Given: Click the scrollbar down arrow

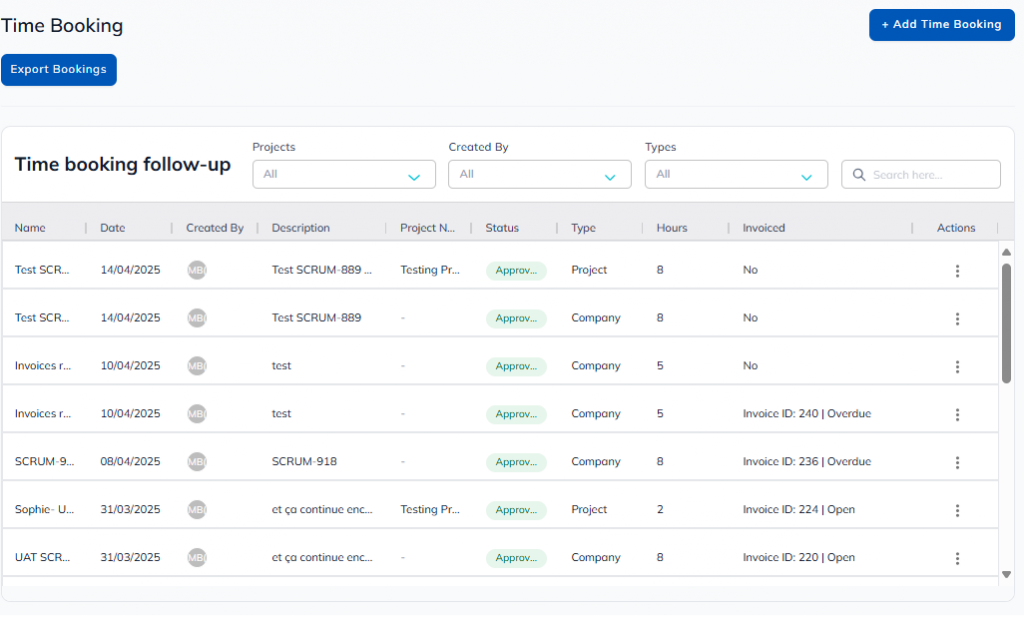Looking at the screenshot, I should [x=1006, y=574].
